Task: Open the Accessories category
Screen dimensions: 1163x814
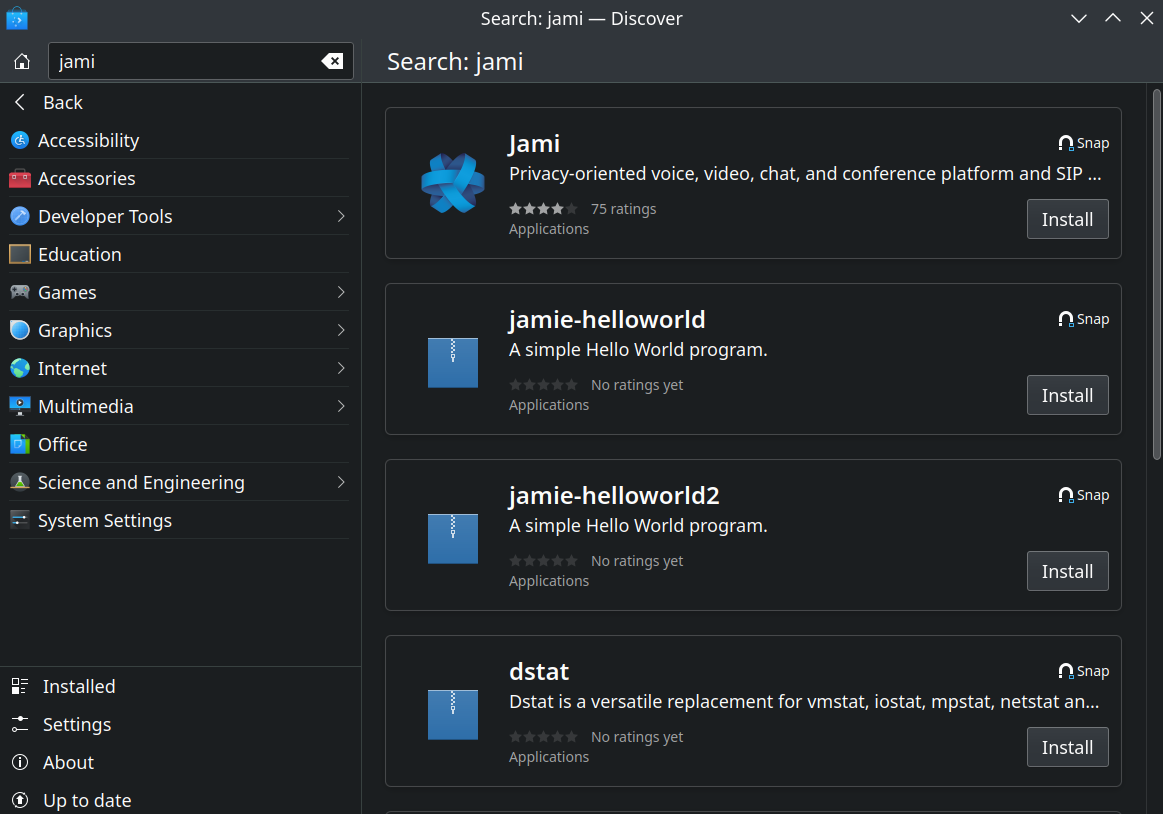Action: [179, 178]
